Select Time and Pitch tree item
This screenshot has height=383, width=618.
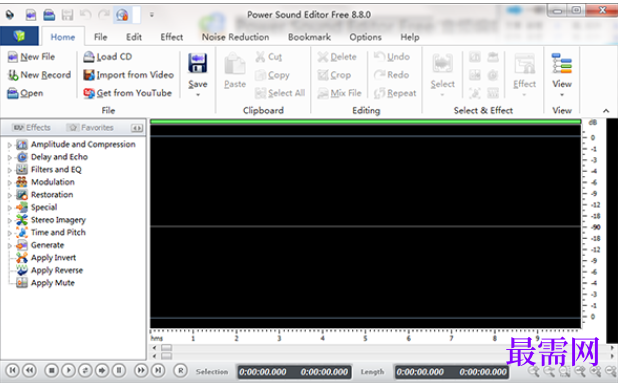click(x=58, y=232)
